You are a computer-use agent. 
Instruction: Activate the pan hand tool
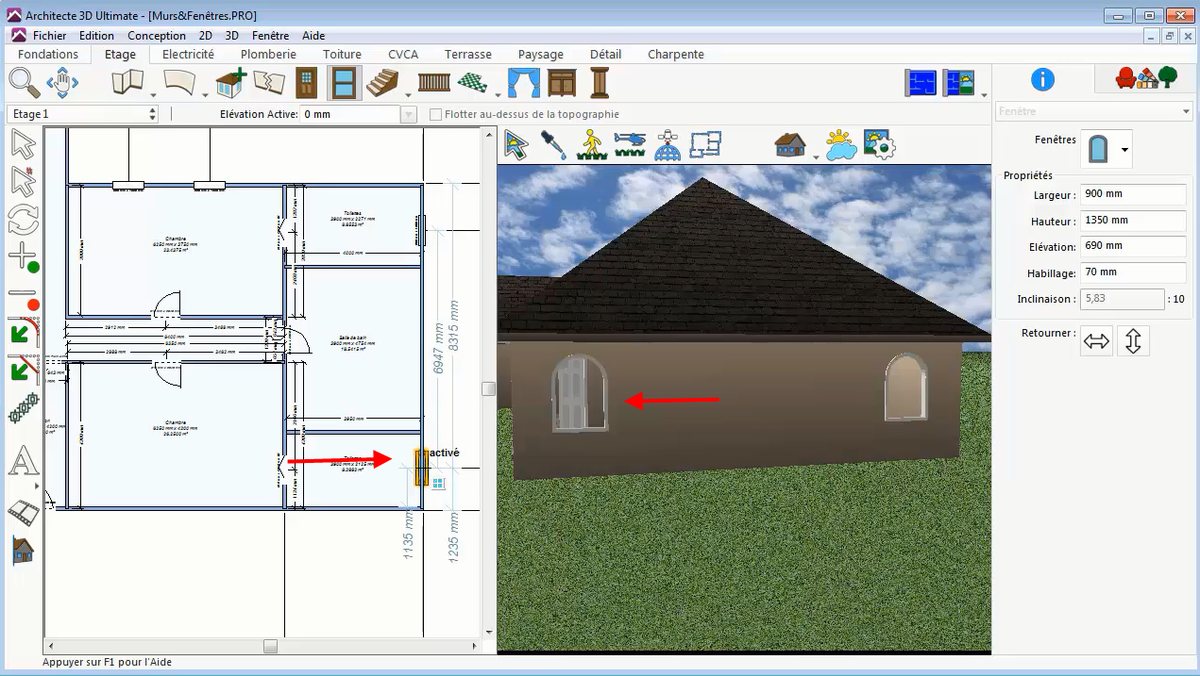point(62,83)
